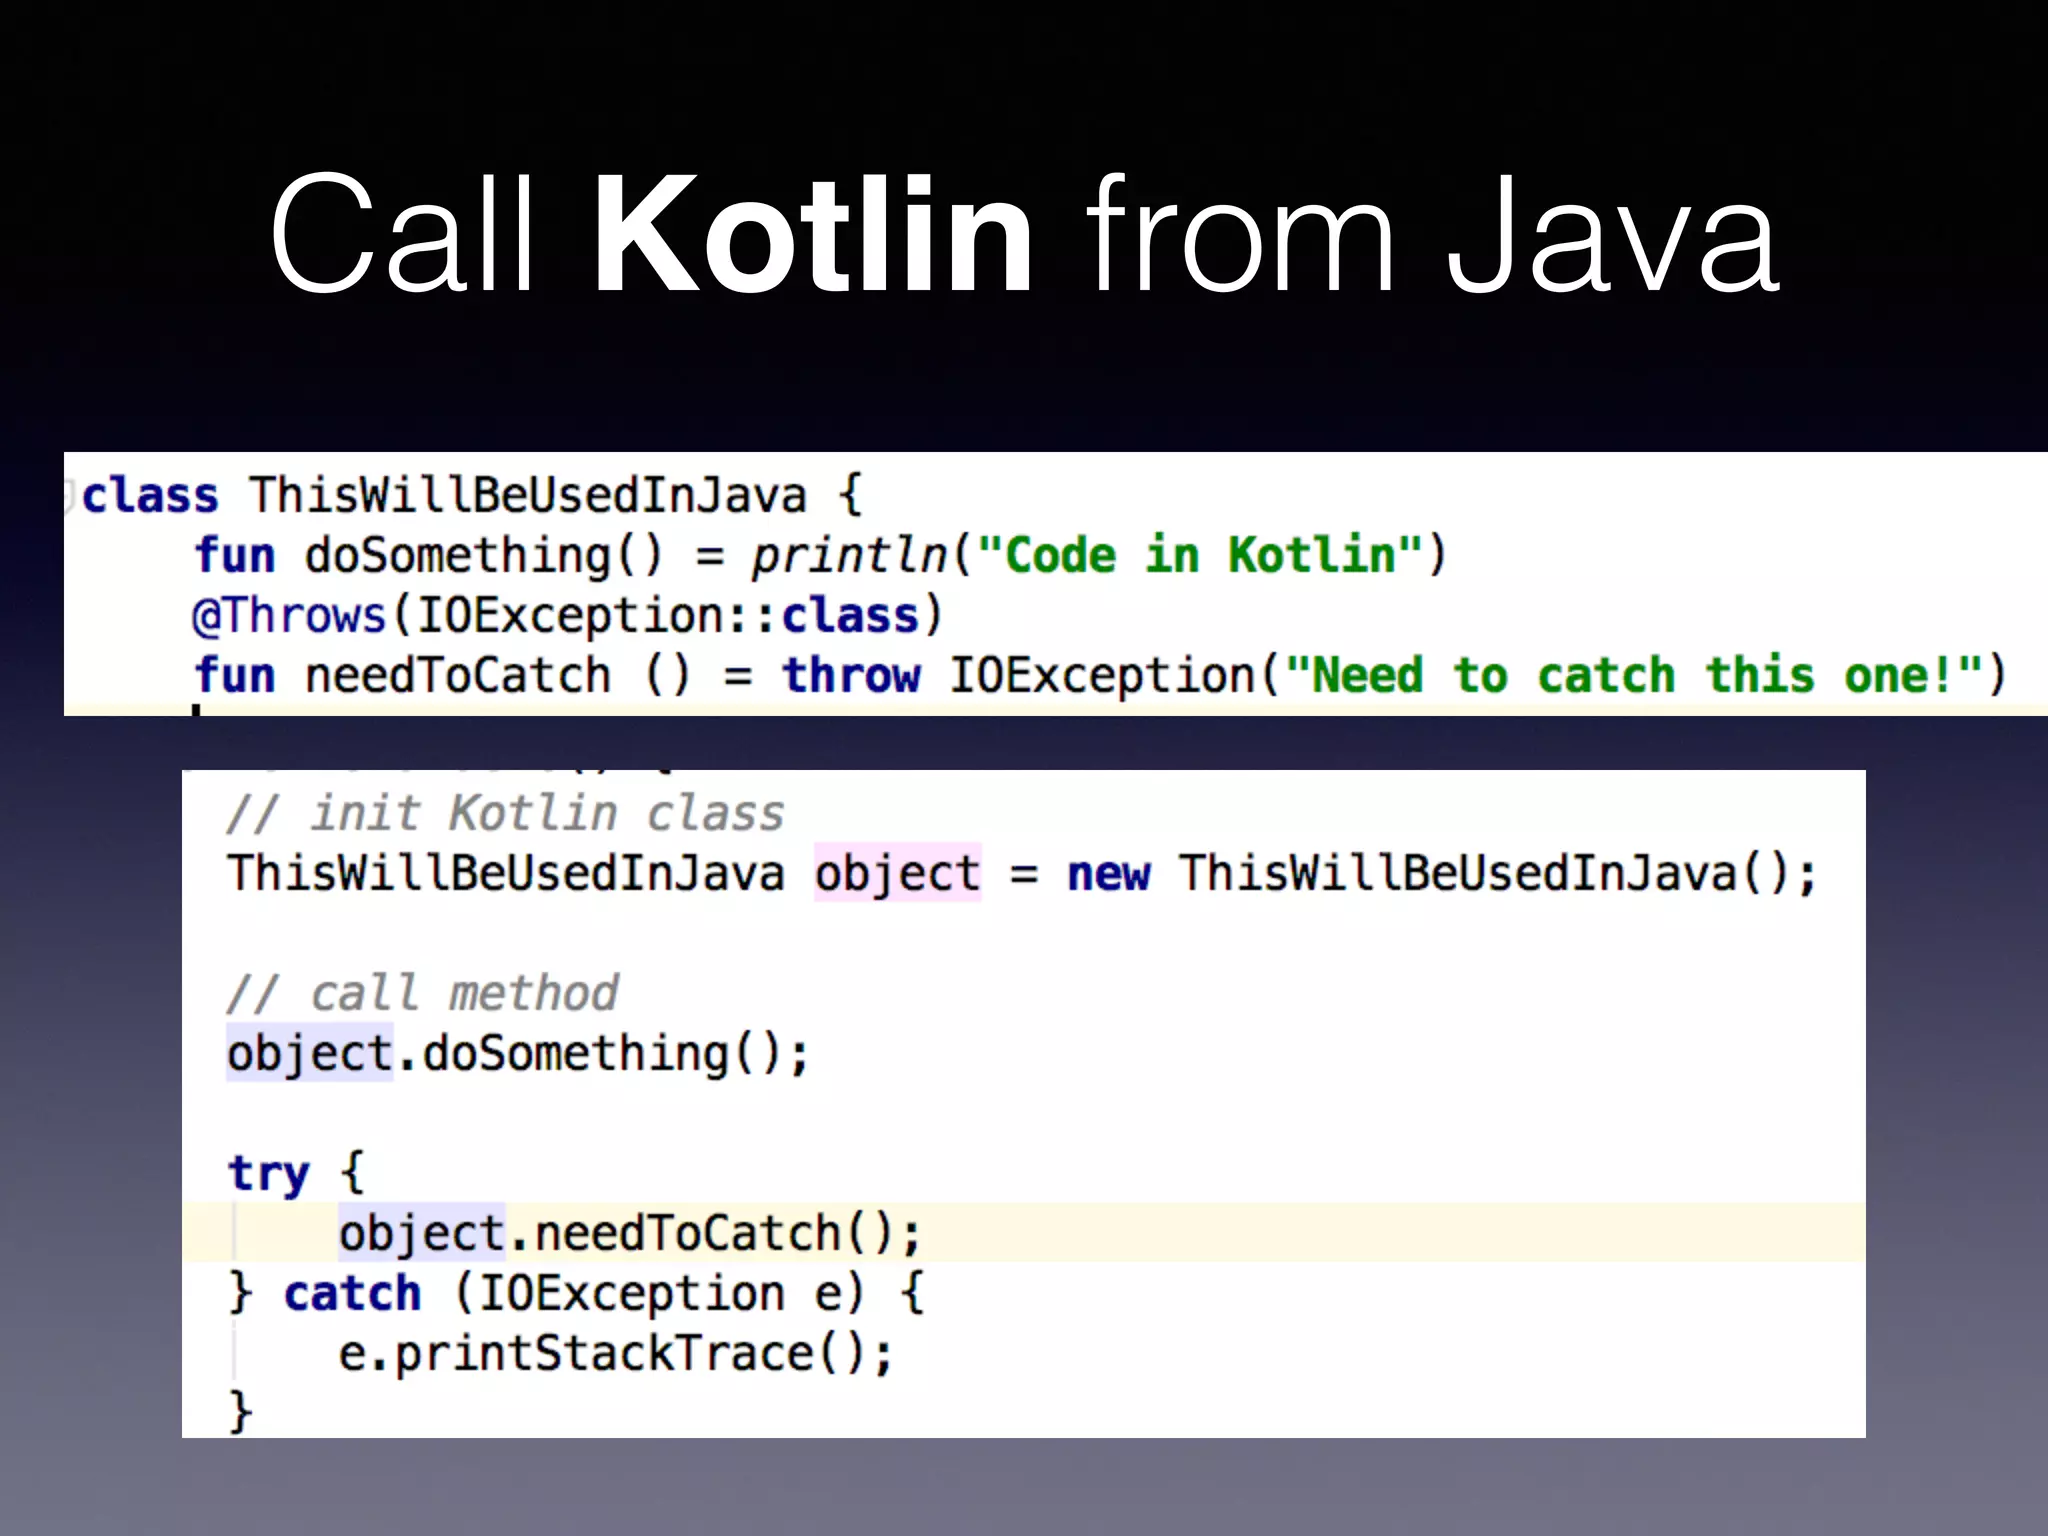2048x1536 pixels.
Task: Click "class ThisWillBeUsedInJava {" in Kotlin snippet
Action: 472,496
